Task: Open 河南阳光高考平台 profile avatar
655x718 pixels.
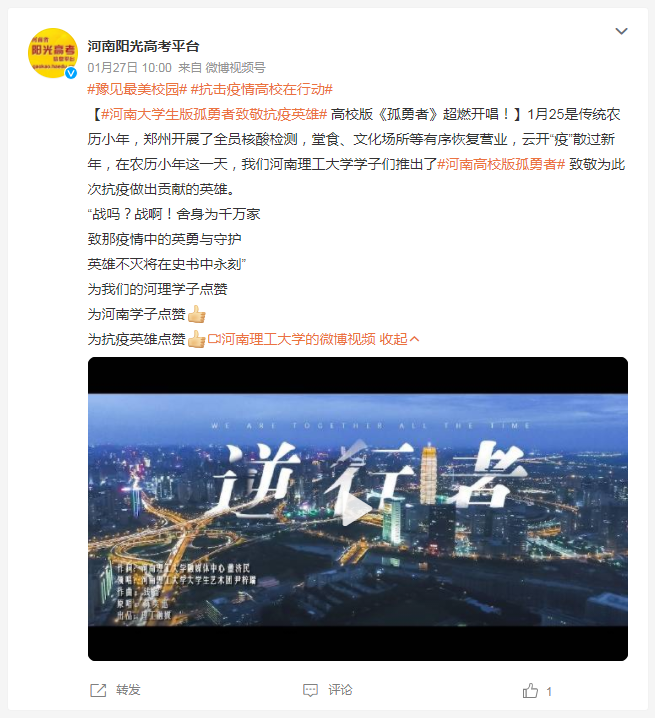Action: [x=53, y=53]
